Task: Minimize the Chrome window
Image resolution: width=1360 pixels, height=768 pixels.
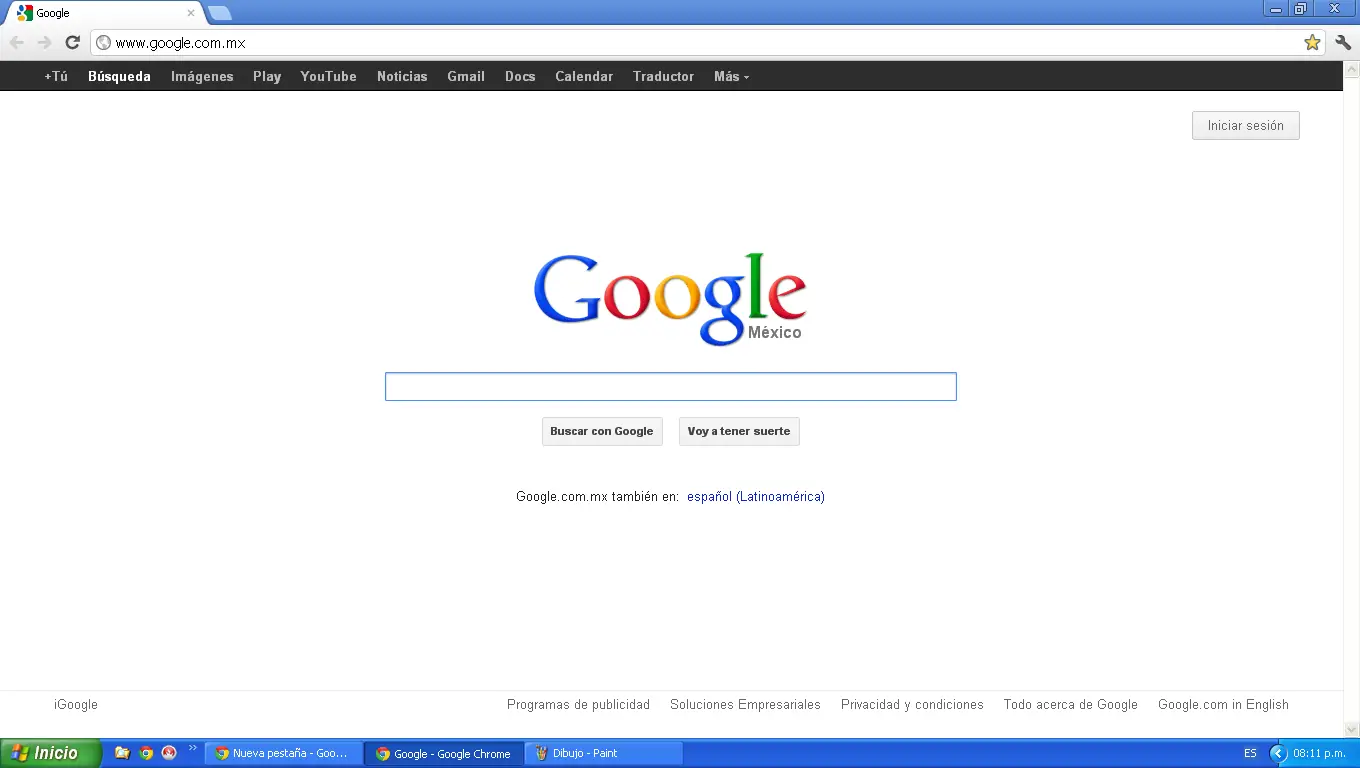Action: [1275, 9]
